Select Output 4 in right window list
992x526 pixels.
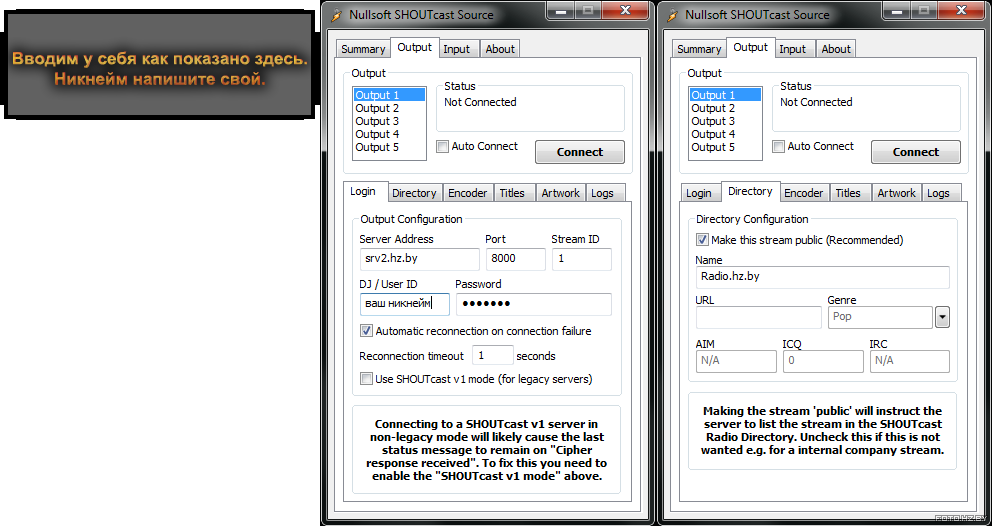pyautogui.click(x=725, y=134)
